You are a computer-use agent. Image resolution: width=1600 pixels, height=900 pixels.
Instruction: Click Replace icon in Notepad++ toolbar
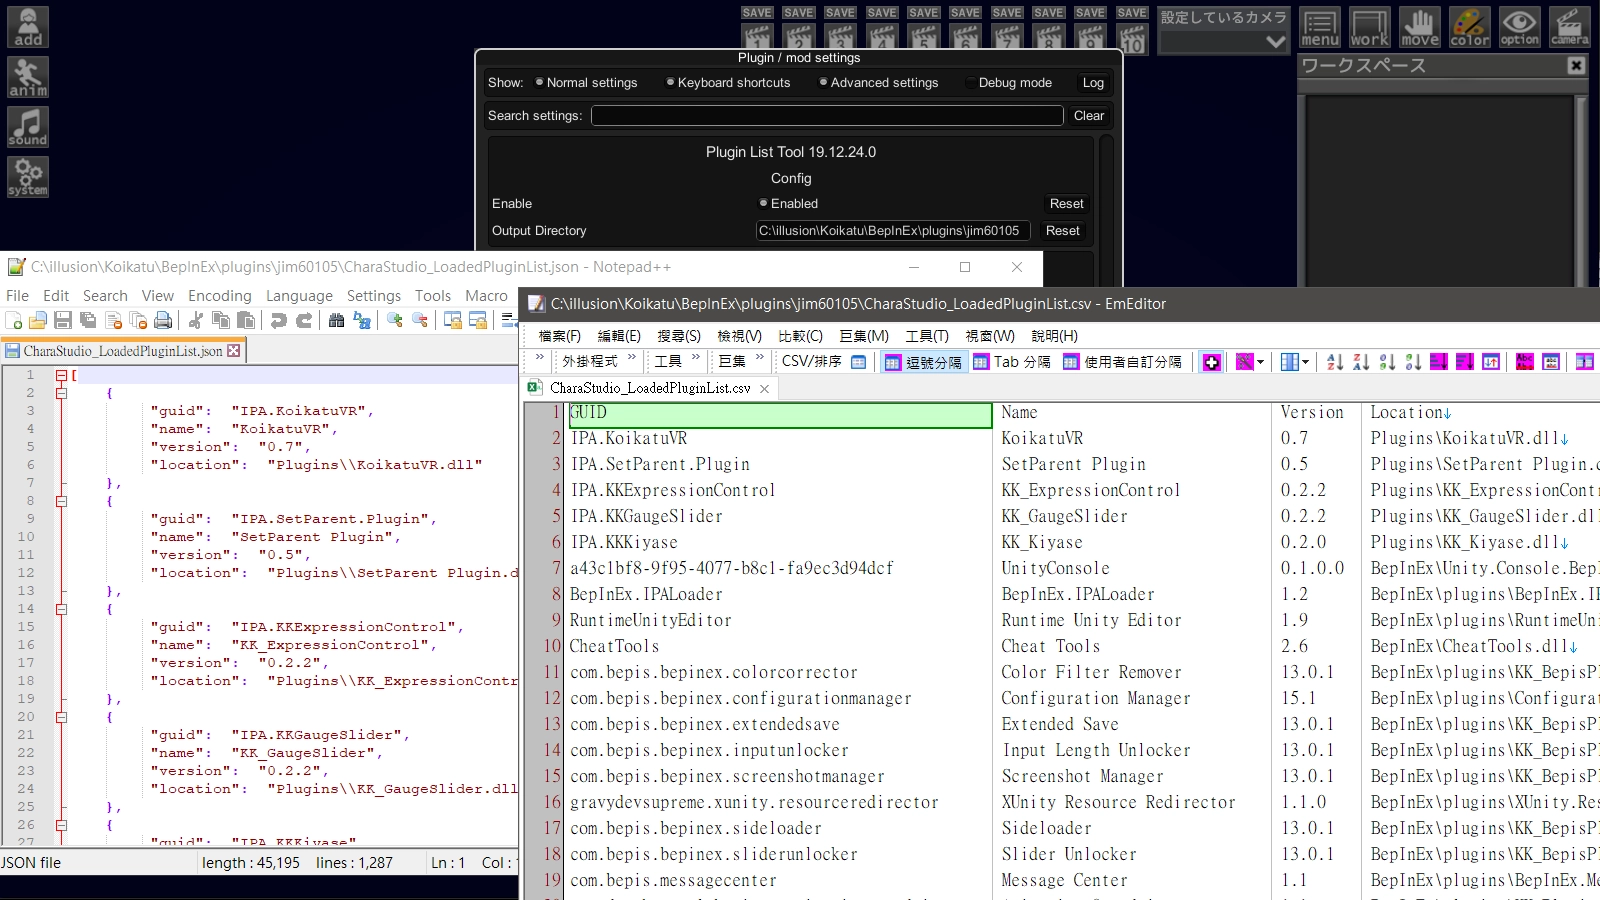[362, 320]
